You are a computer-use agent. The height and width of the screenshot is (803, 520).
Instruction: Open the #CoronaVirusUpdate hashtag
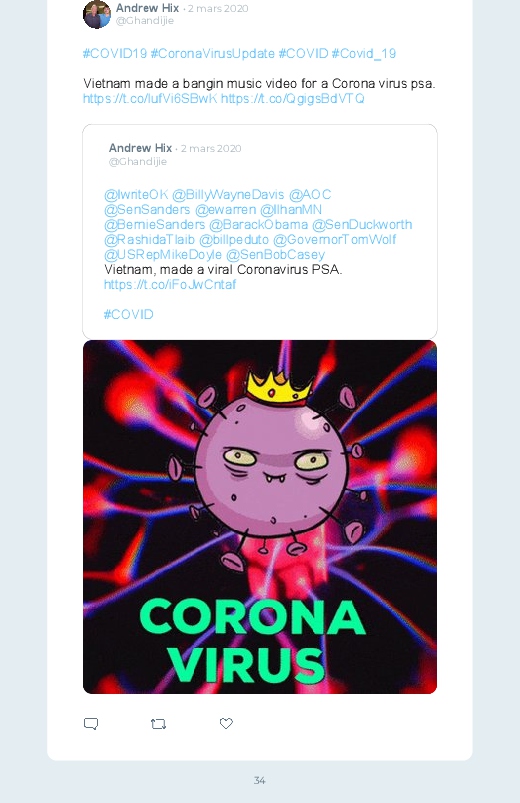(213, 53)
